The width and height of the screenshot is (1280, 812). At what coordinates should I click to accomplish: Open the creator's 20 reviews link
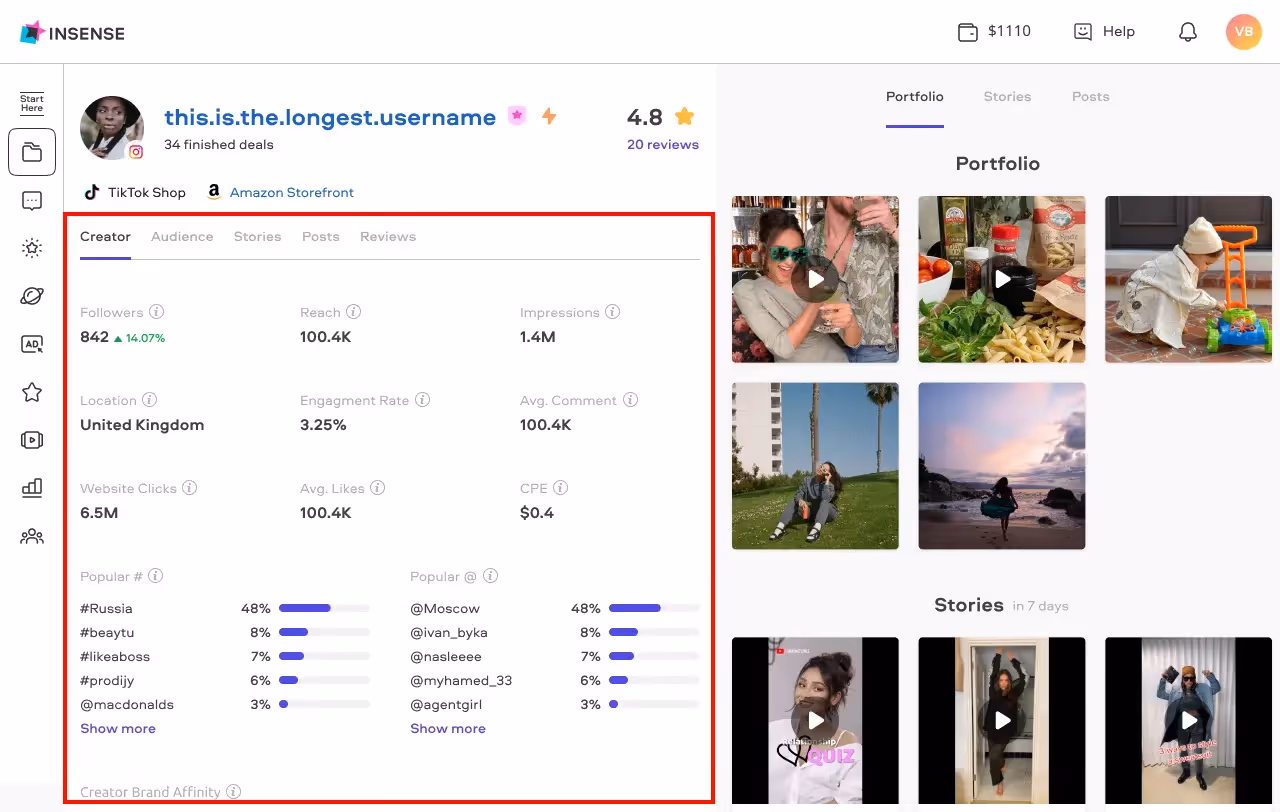[x=663, y=144]
